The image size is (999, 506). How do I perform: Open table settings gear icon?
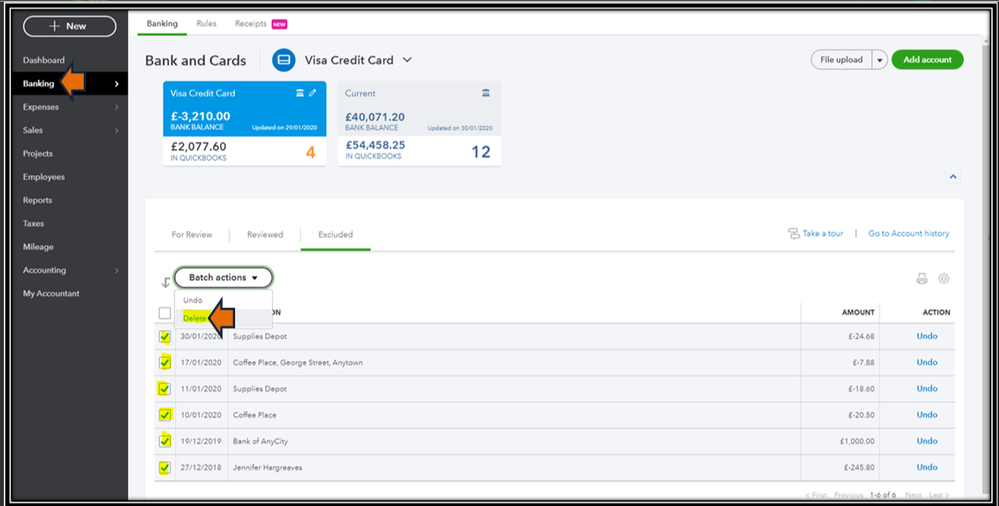tap(944, 278)
